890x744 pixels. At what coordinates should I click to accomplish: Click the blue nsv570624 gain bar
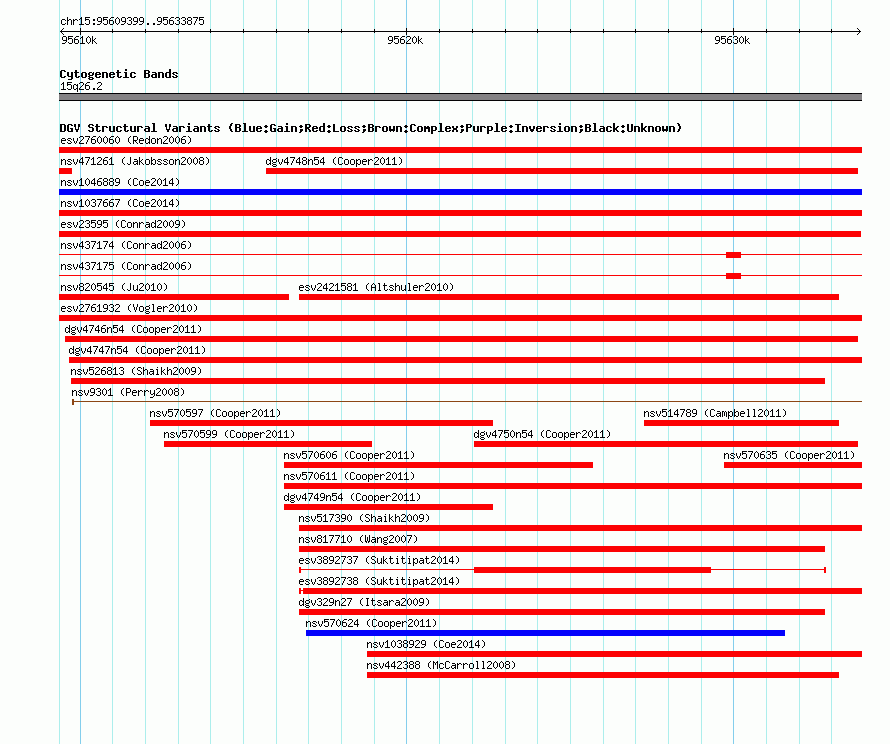[545, 633]
